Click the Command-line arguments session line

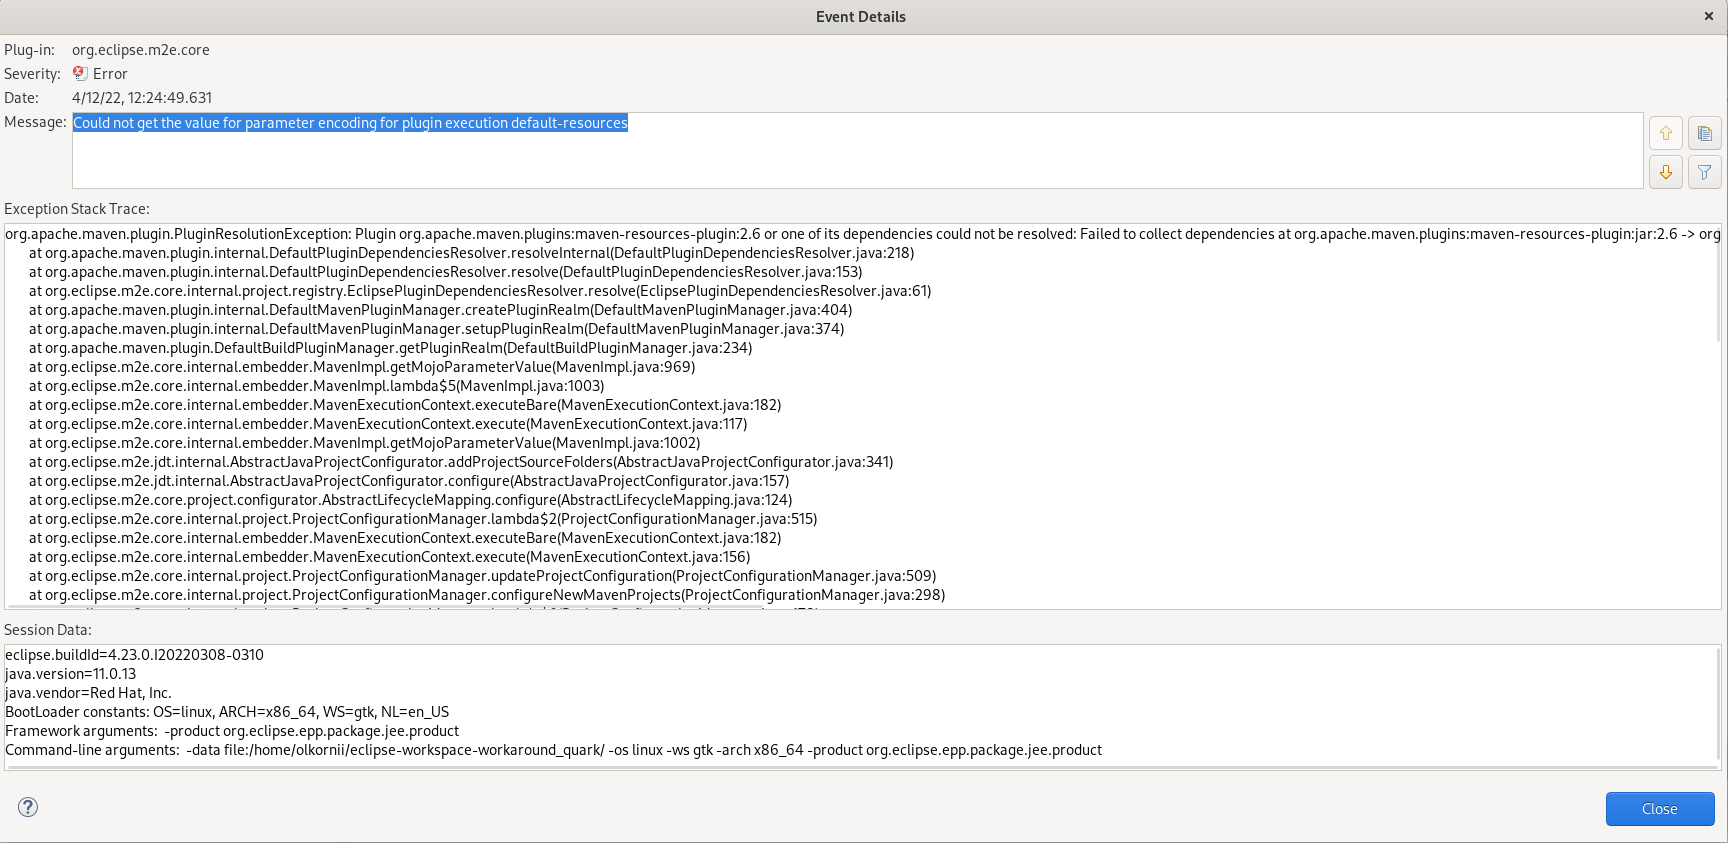553,750
